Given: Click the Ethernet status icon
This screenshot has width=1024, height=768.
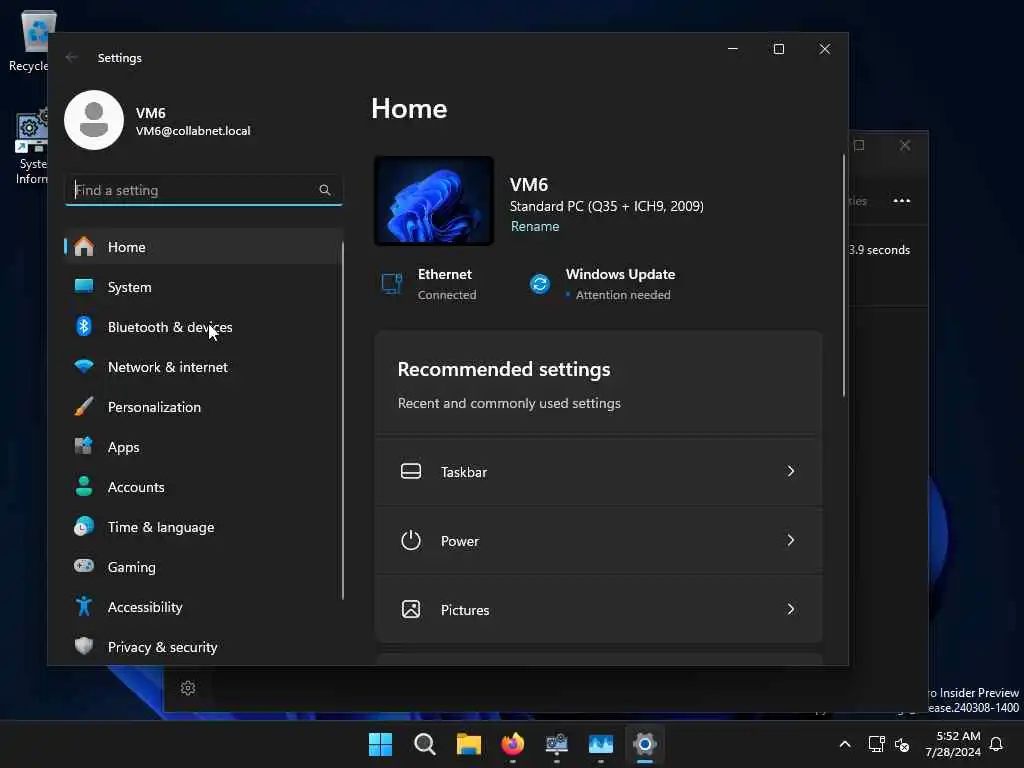Looking at the screenshot, I should click(392, 284).
